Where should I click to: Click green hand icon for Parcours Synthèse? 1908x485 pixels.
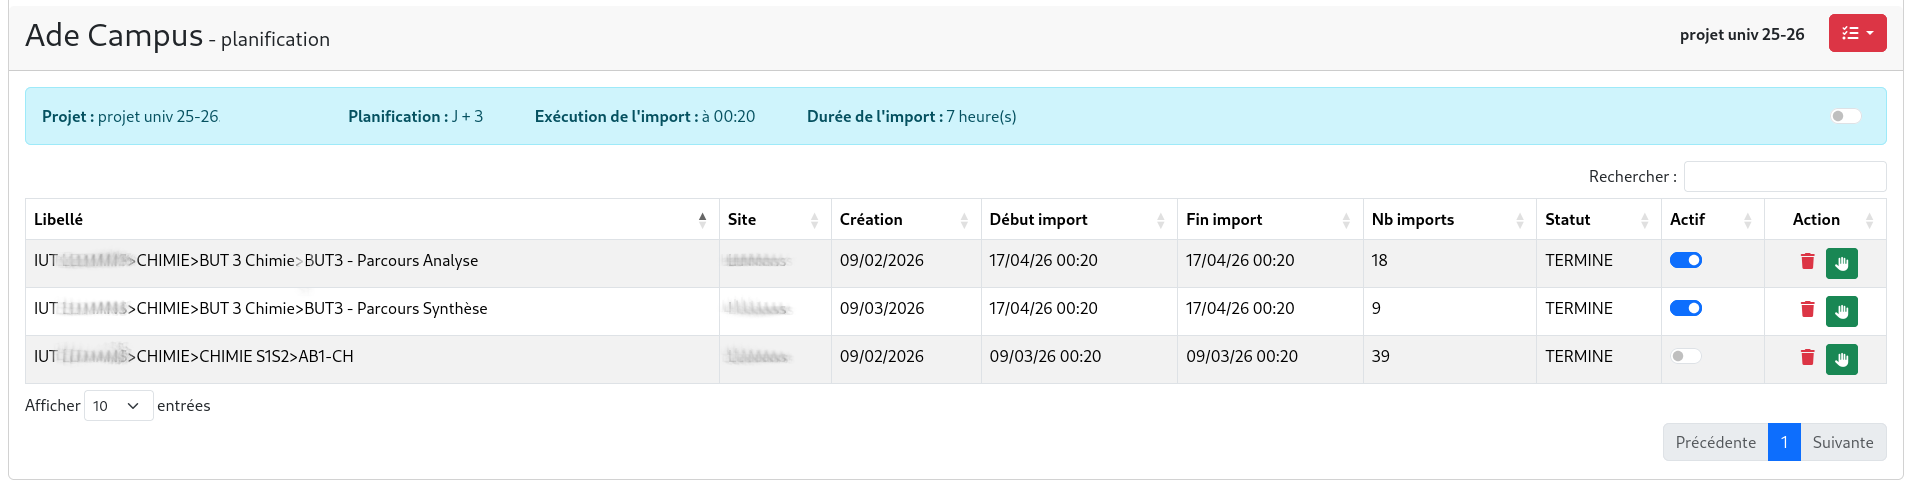click(x=1841, y=311)
